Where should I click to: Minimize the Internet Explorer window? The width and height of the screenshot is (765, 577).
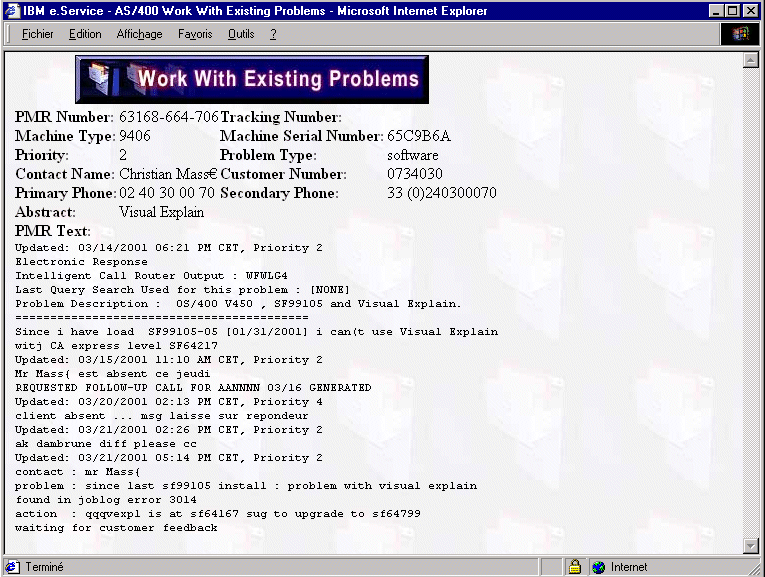coord(716,11)
